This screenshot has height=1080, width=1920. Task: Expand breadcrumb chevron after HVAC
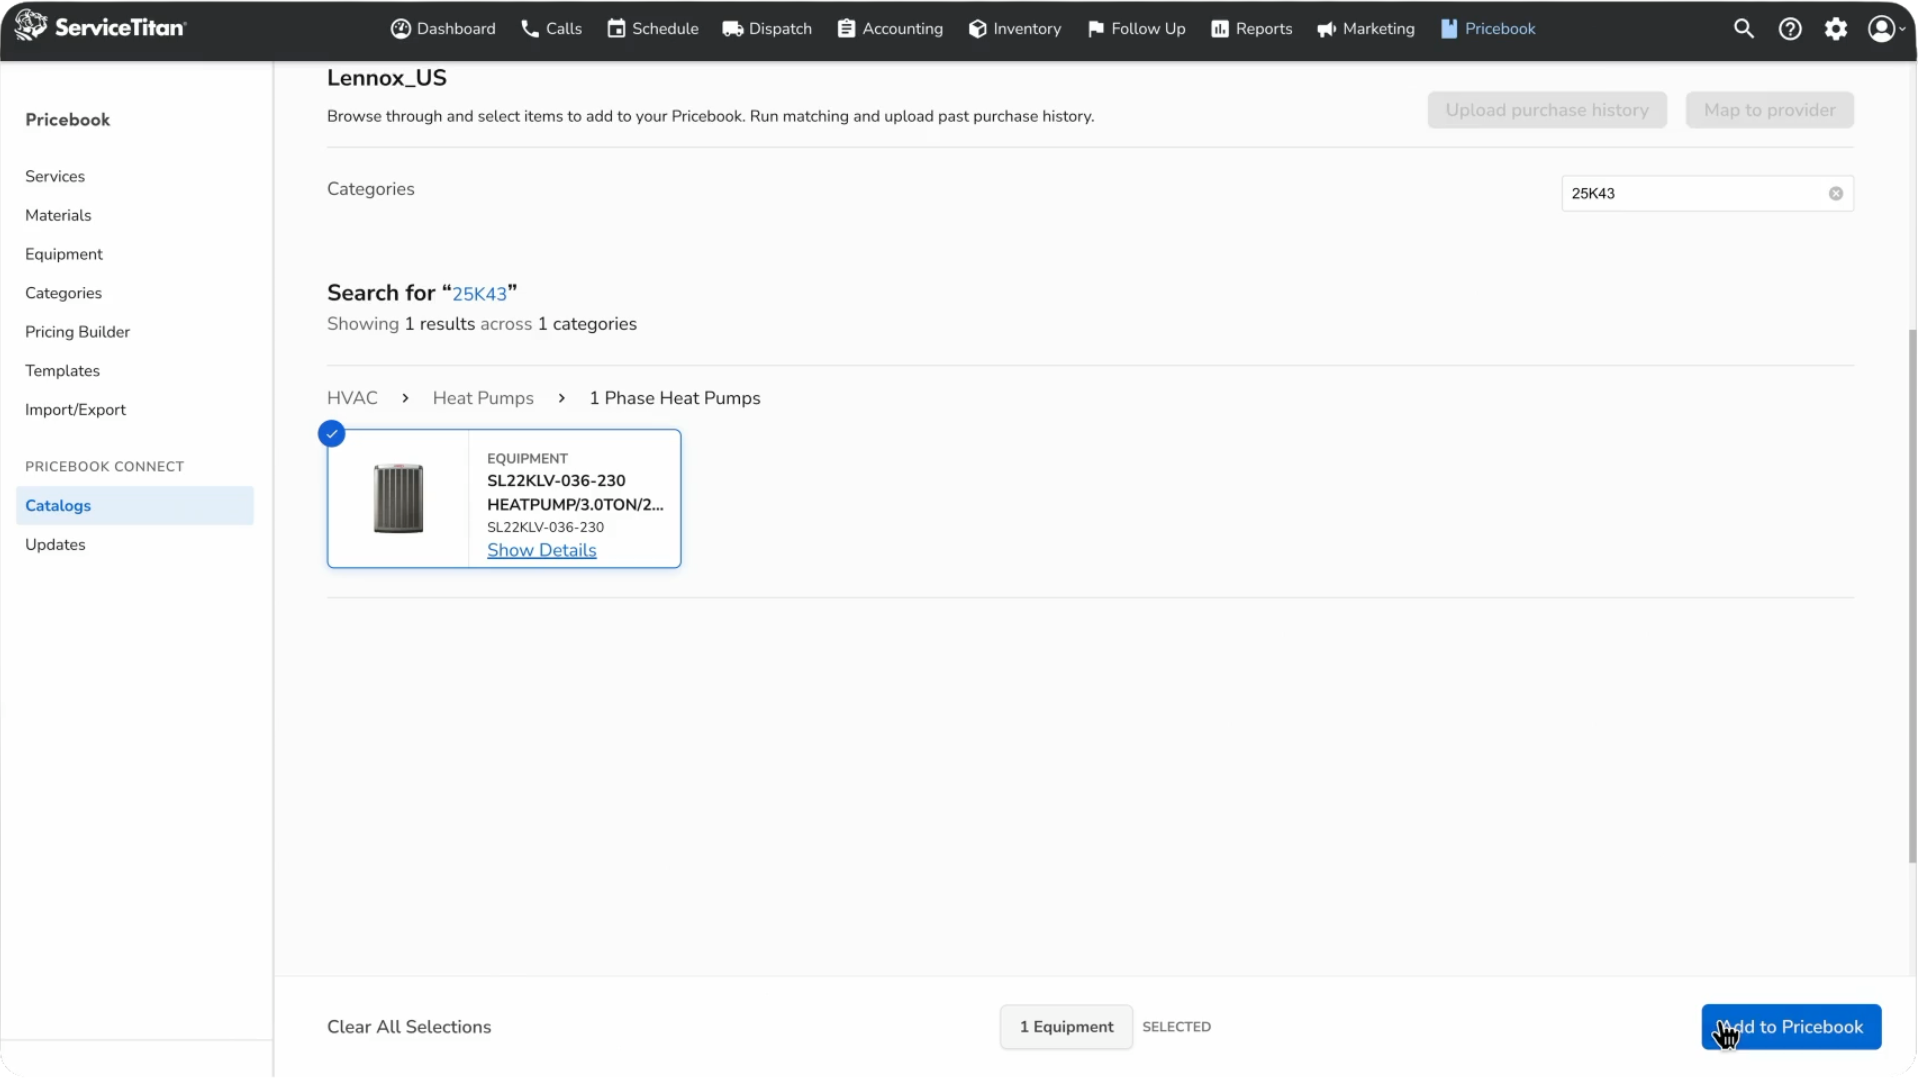coord(405,399)
